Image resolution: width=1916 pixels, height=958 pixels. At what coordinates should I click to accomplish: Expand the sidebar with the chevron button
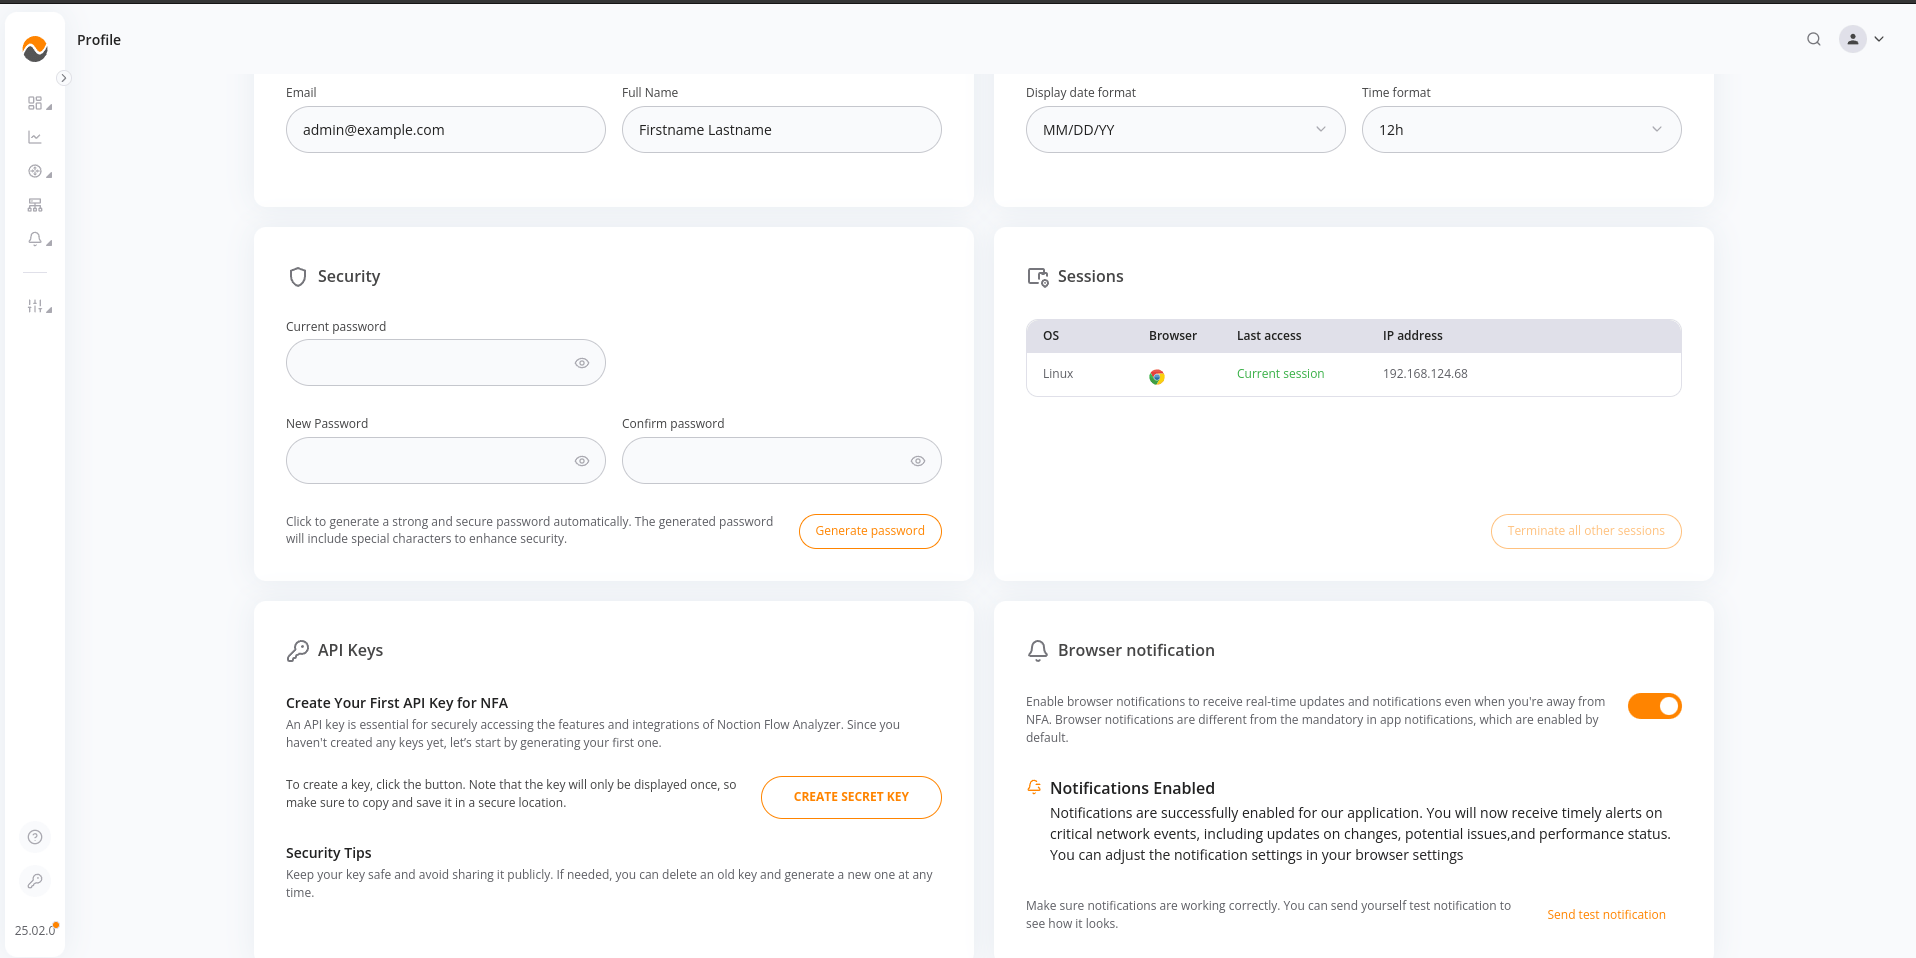[64, 78]
